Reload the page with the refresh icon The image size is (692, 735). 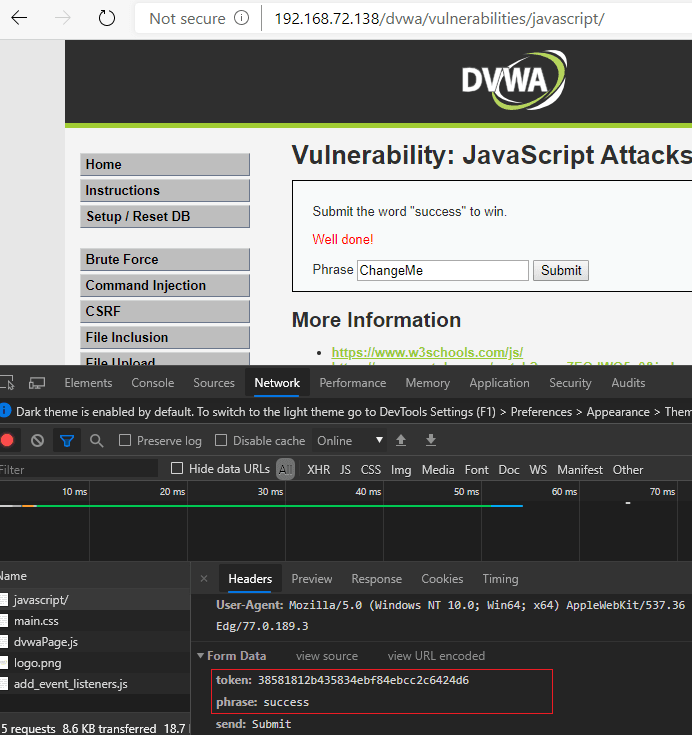tap(107, 18)
